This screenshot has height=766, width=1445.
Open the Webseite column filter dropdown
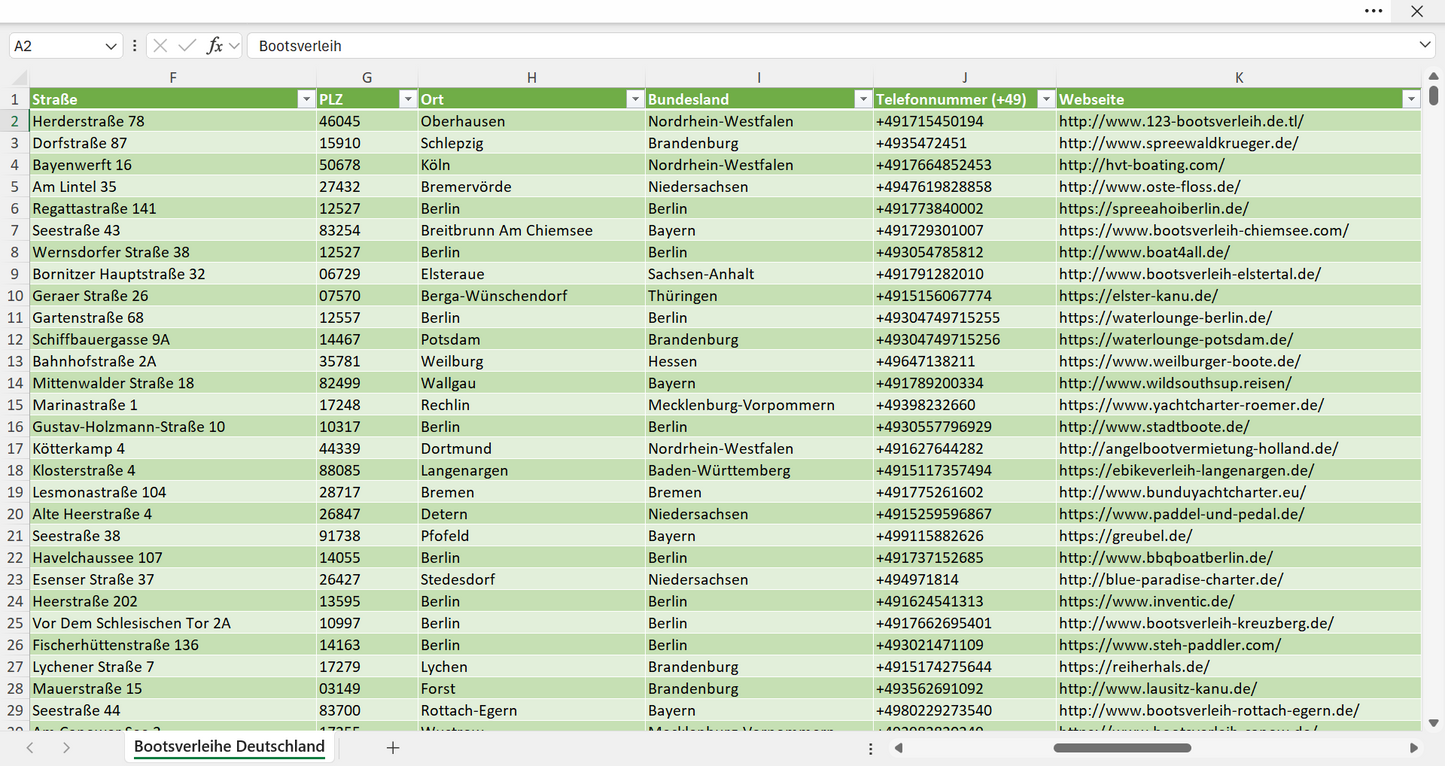click(x=1411, y=99)
